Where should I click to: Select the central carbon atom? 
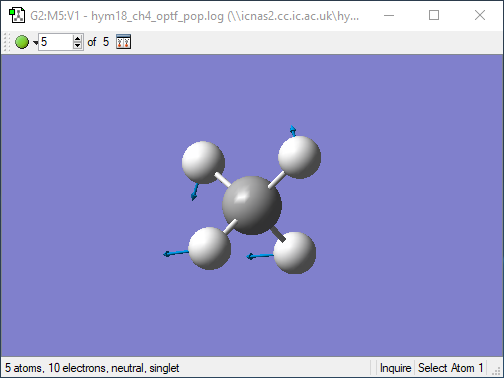(252, 205)
